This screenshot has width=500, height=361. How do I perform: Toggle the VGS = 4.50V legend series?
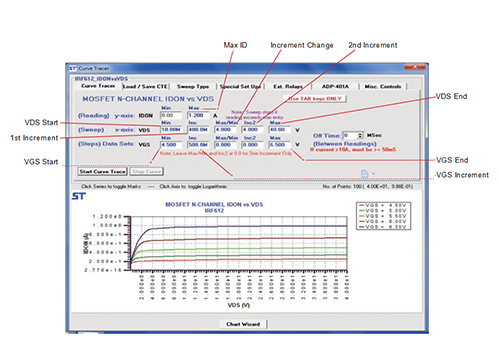pos(383,205)
